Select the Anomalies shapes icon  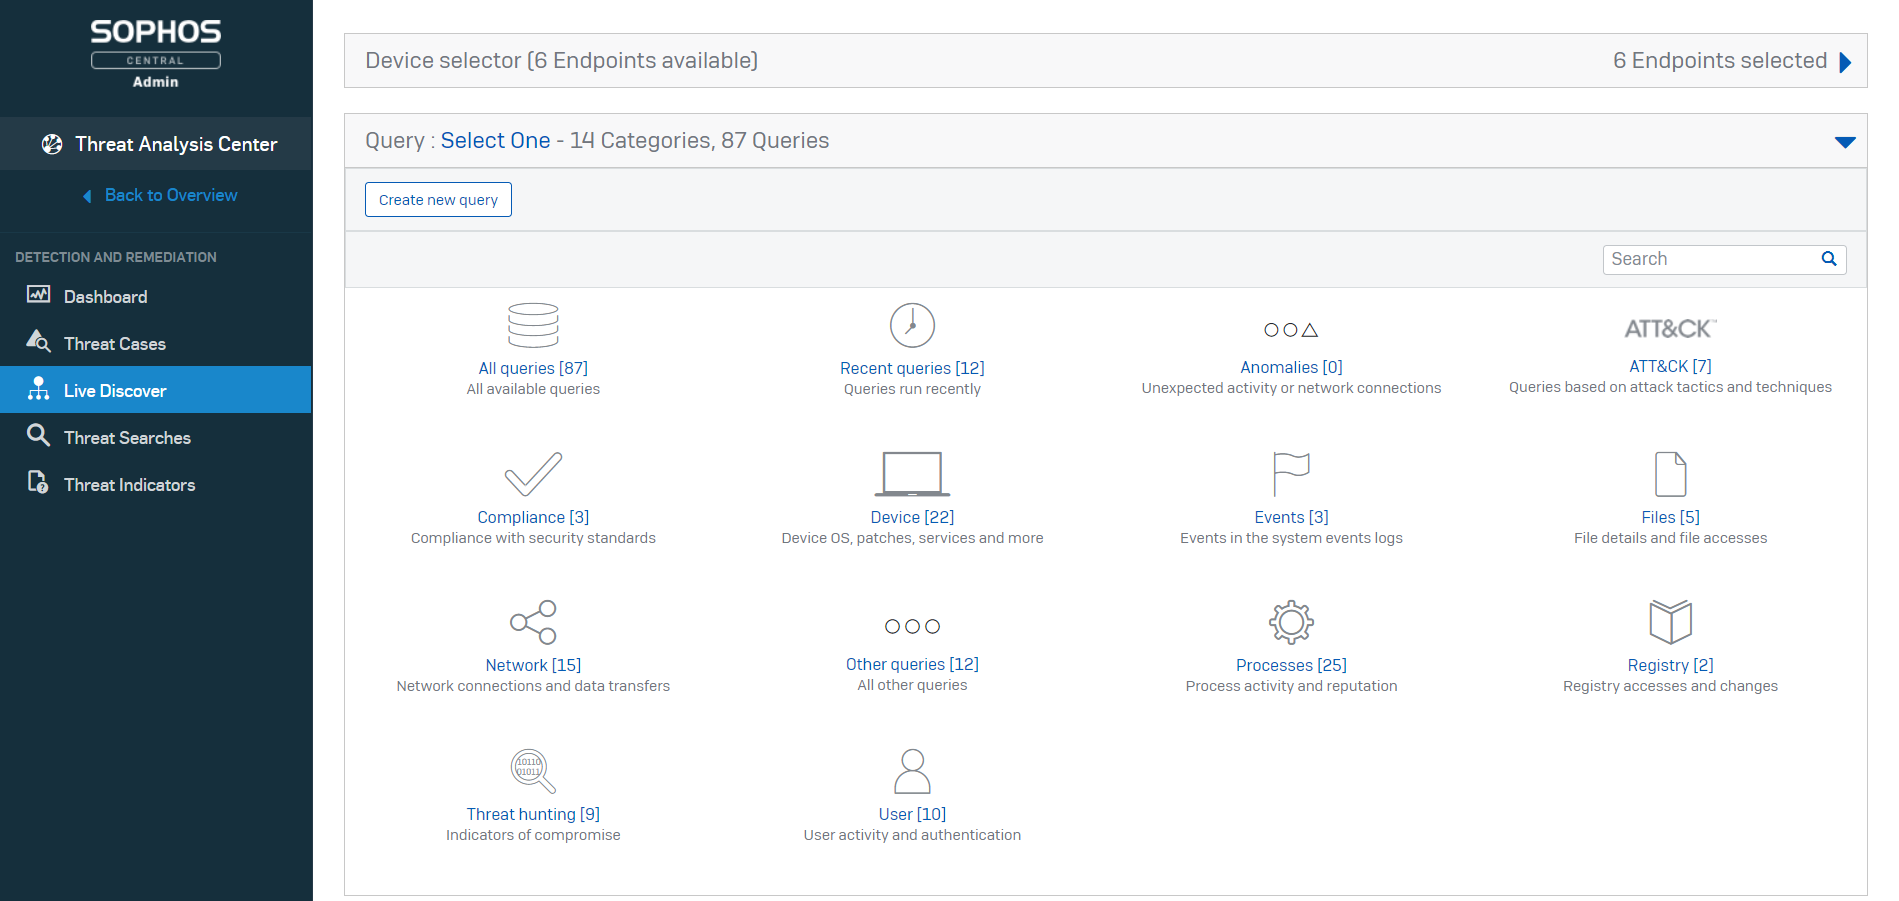click(1291, 330)
